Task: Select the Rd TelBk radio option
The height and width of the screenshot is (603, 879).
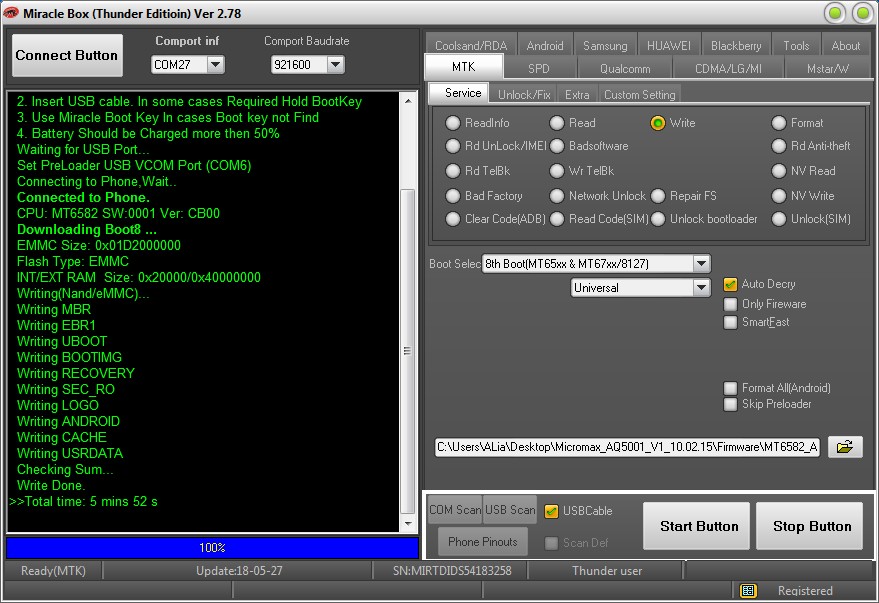Action: tap(452, 170)
